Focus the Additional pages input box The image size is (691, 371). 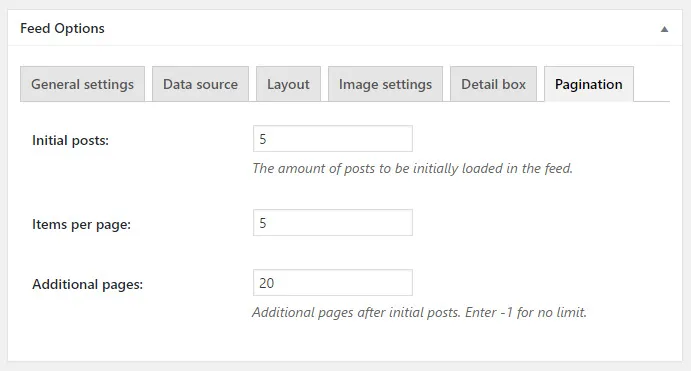point(333,282)
